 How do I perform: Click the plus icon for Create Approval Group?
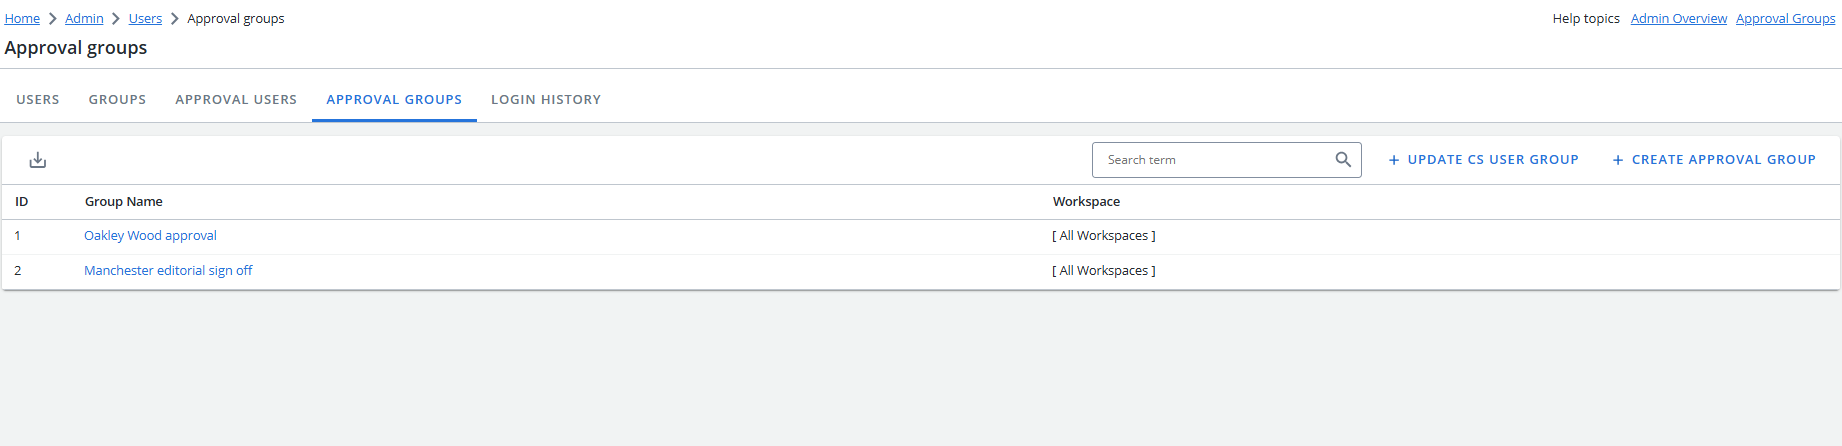pos(1618,160)
